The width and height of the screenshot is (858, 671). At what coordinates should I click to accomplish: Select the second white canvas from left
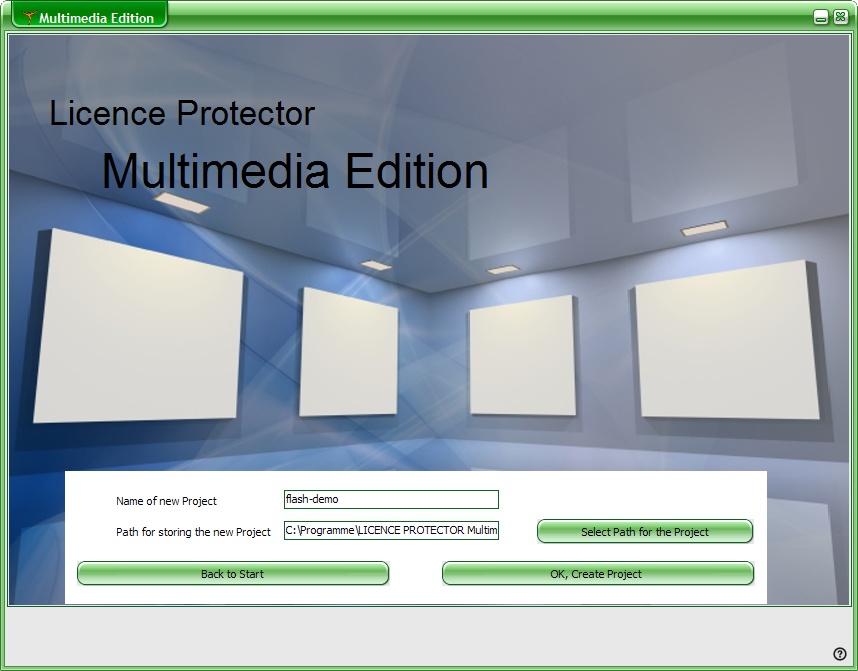tap(348, 352)
